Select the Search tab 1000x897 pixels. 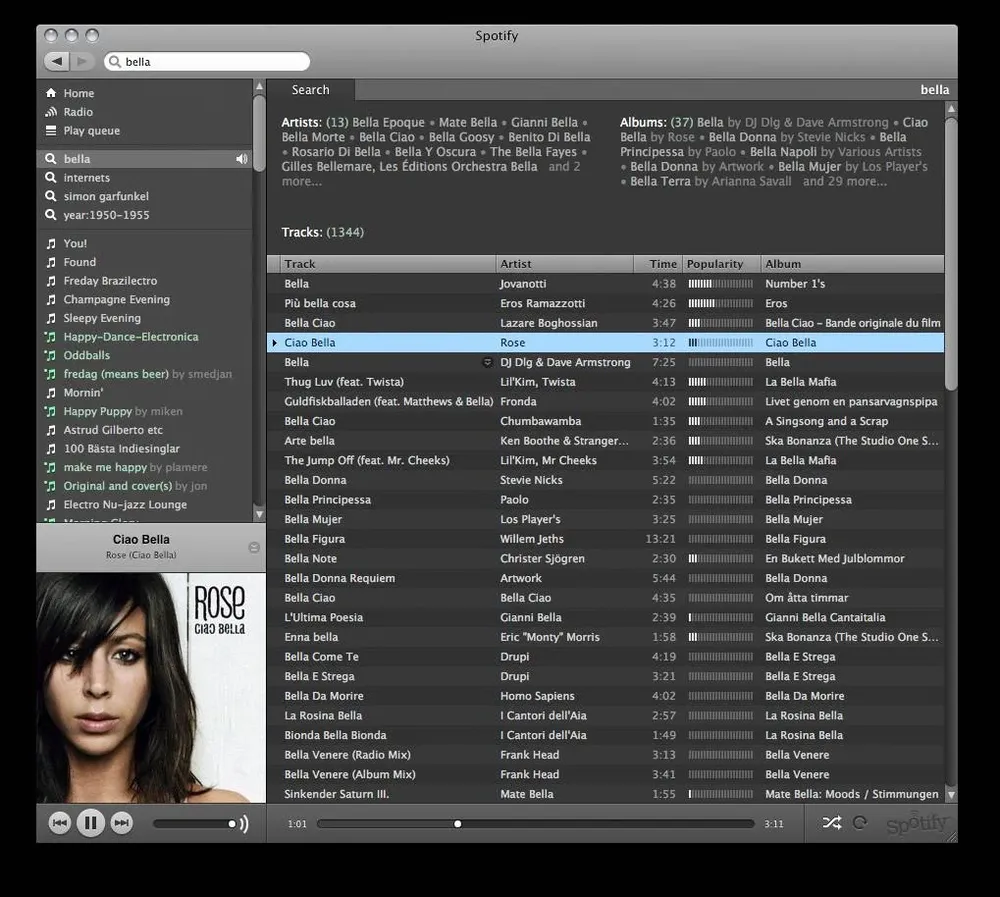click(310, 90)
